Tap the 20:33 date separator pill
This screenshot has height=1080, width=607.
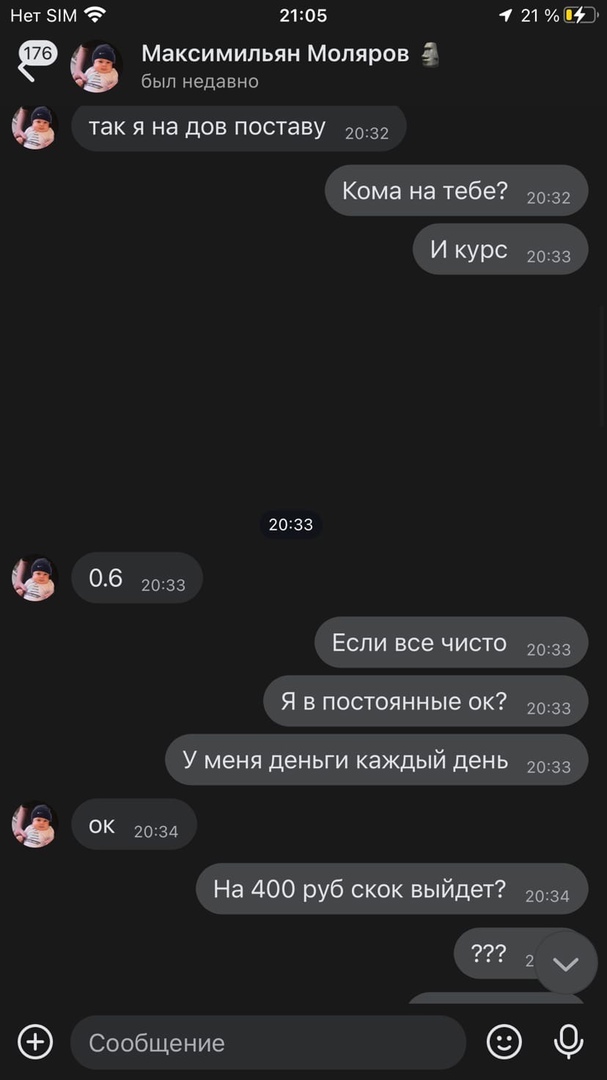pyautogui.click(x=291, y=525)
